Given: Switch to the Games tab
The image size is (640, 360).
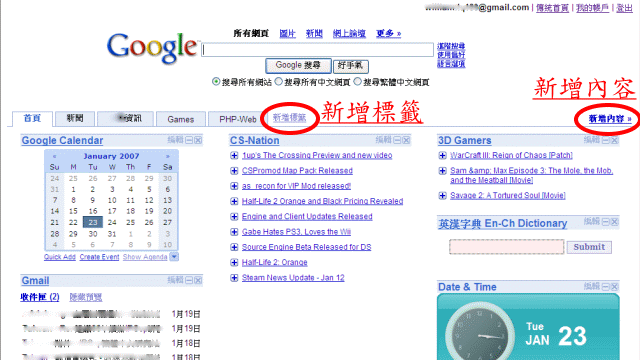Looking at the screenshot, I should pyautogui.click(x=180, y=119).
